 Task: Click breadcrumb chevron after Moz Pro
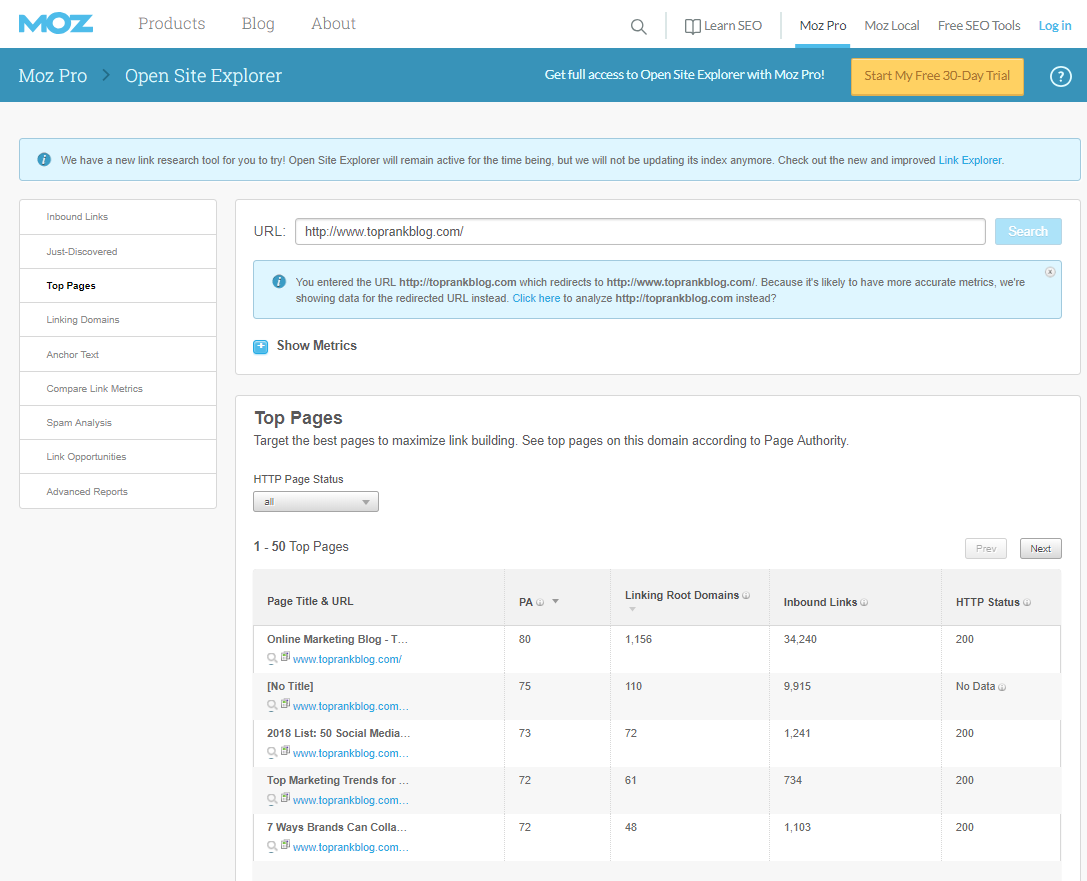(x=106, y=75)
